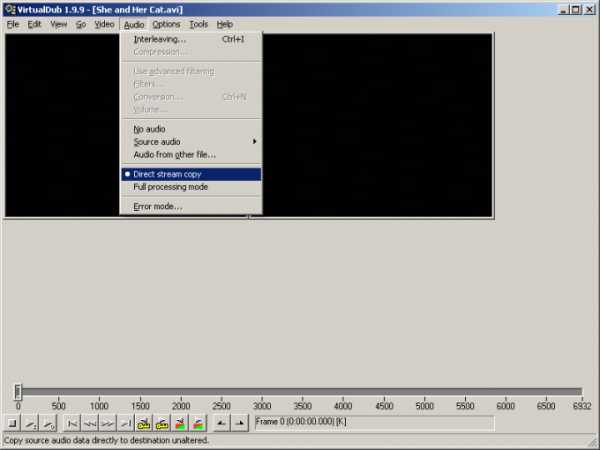The height and width of the screenshot is (450, 600).
Task: Scan backward to previous scene change
Action: [180, 424]
